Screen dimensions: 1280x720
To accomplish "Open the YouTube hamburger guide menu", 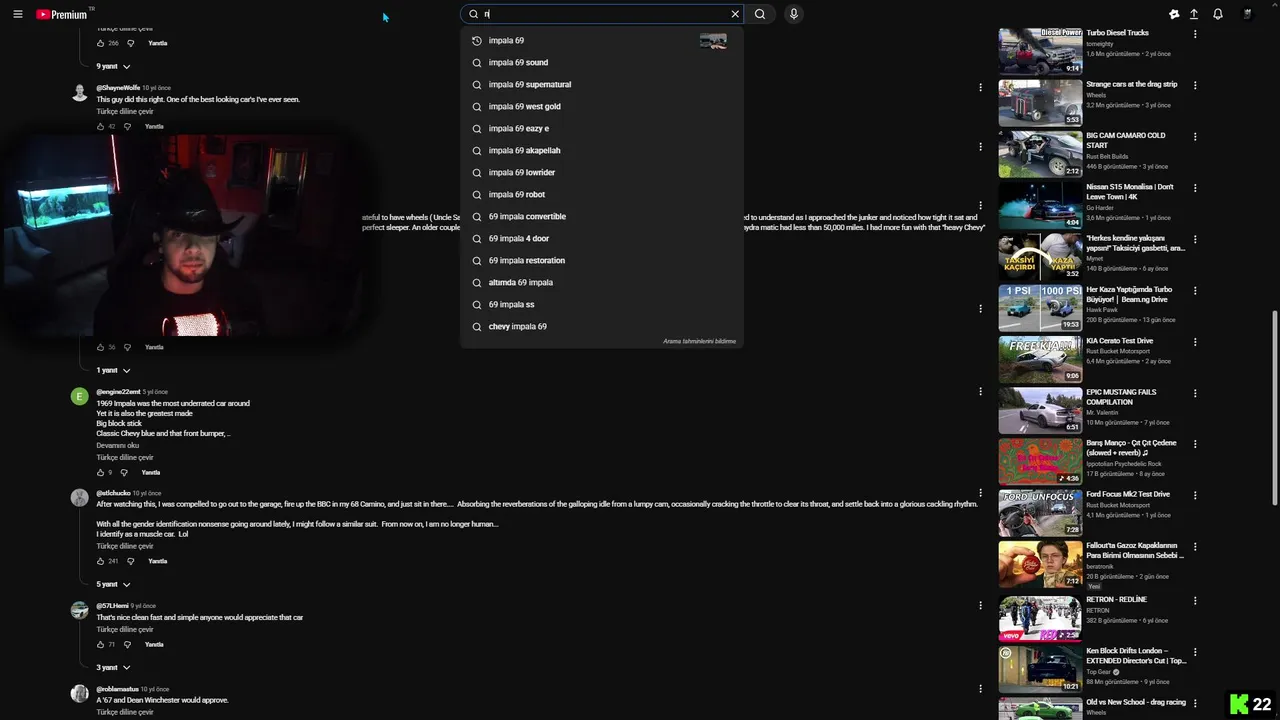I will pos(17,14).
